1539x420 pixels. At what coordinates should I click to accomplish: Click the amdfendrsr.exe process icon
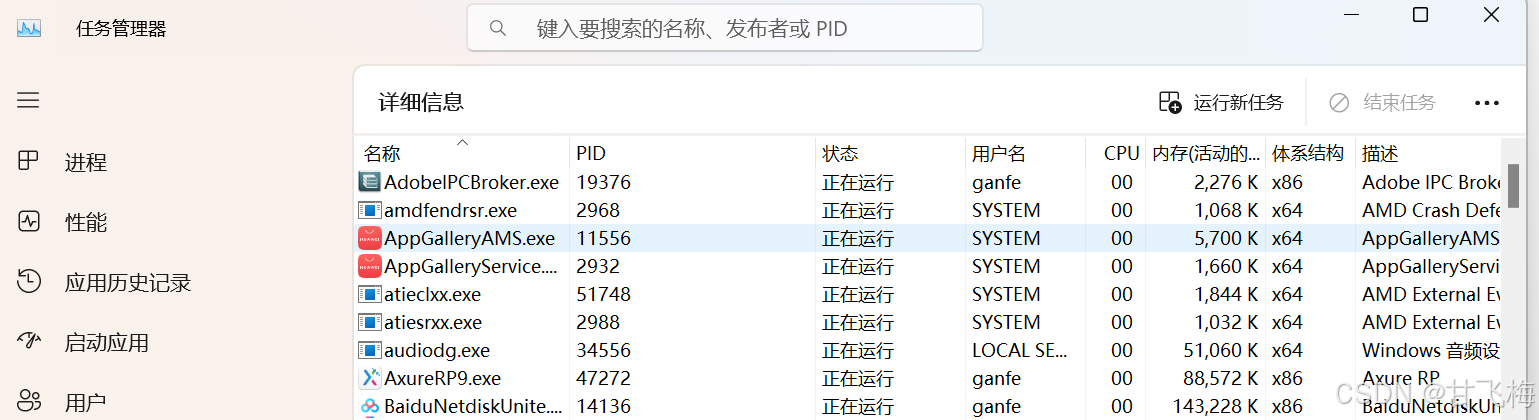[x=370, y=210]
